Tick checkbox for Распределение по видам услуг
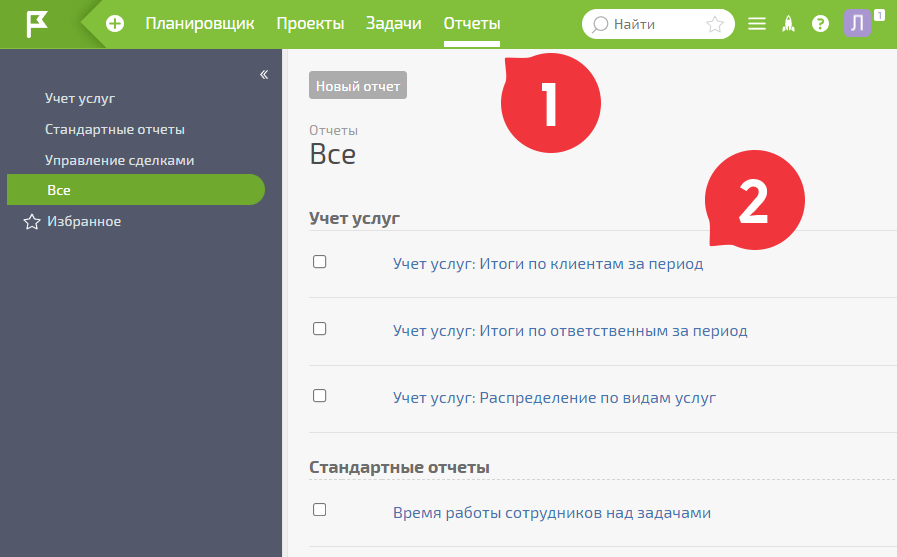 pos(320,396)
